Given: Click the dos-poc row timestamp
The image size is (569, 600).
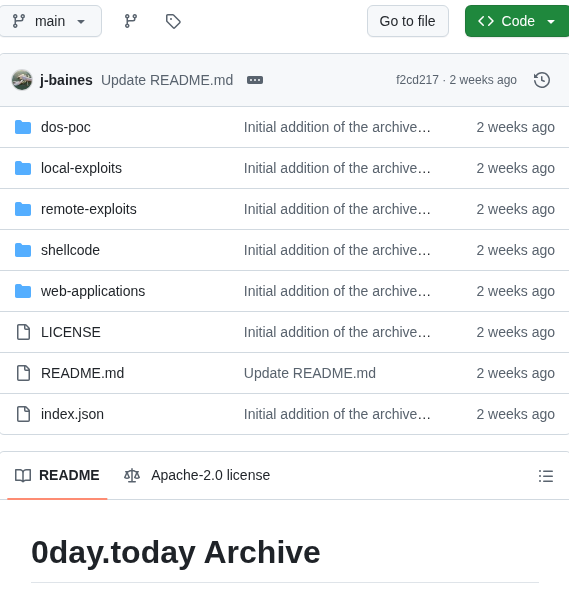Looking at the screenshot, I should click(x=515, y=127).
